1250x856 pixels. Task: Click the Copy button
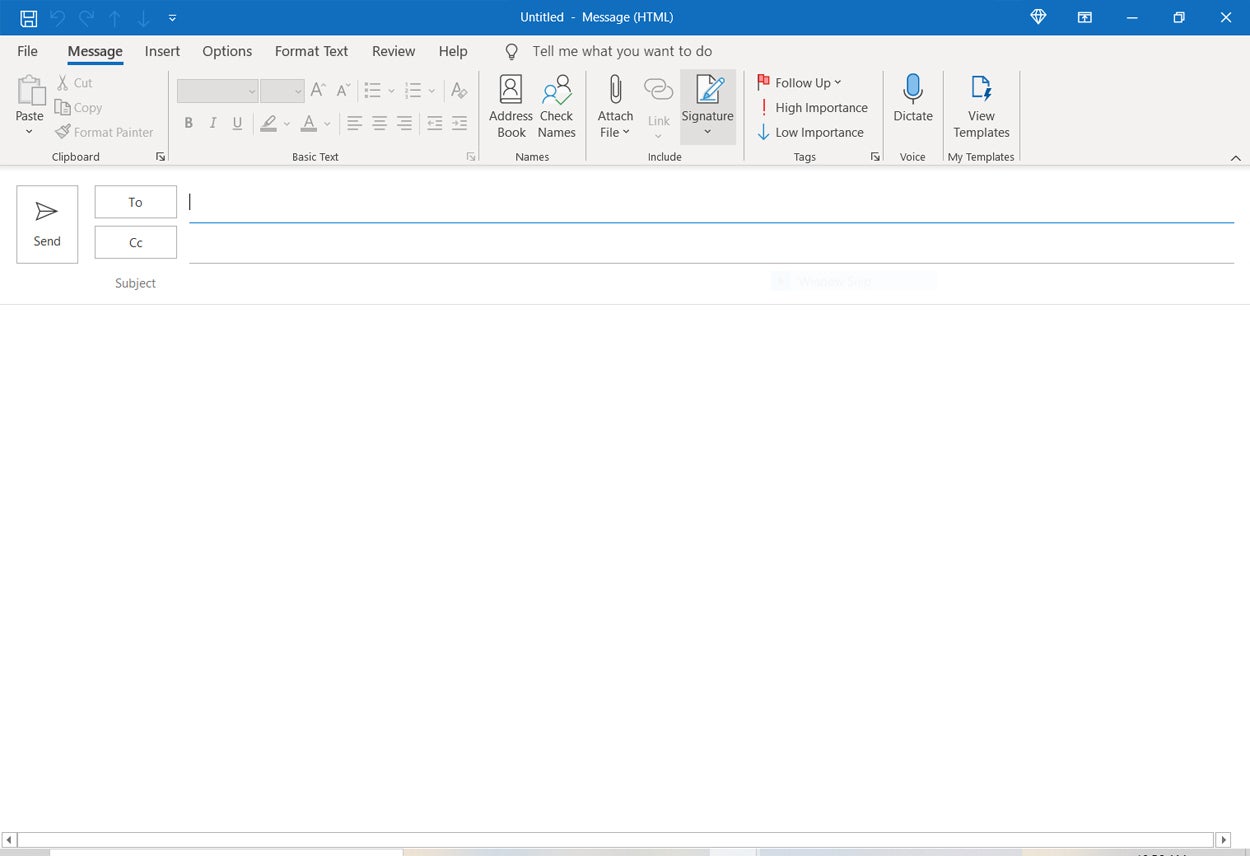click(79, 107)
